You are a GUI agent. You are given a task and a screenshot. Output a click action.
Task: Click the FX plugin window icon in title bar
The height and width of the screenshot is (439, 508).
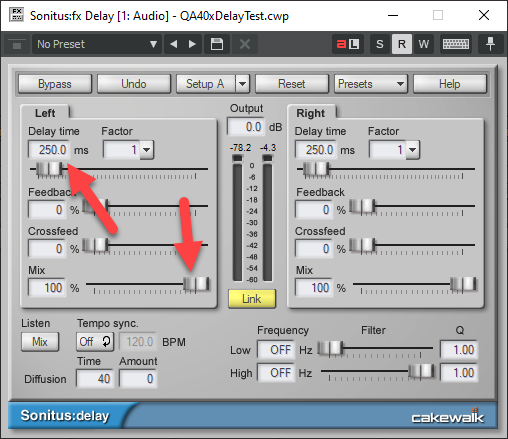point(16,15)
